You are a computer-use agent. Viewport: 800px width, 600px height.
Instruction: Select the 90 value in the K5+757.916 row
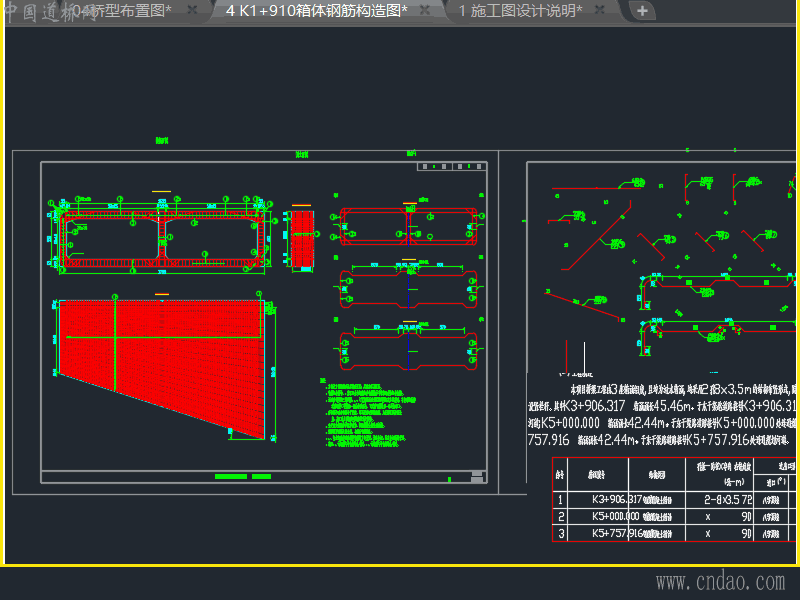(746, 533)
